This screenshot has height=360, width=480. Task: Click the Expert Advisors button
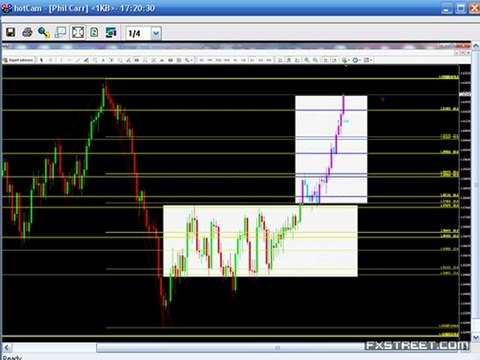click(x=19, y=60)
